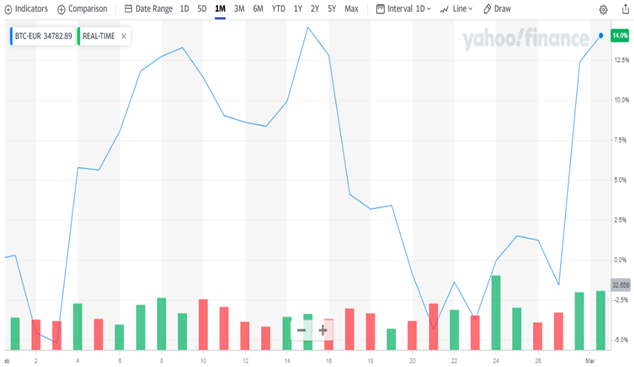
Task: Select the Max range
Action: [351, 9]
